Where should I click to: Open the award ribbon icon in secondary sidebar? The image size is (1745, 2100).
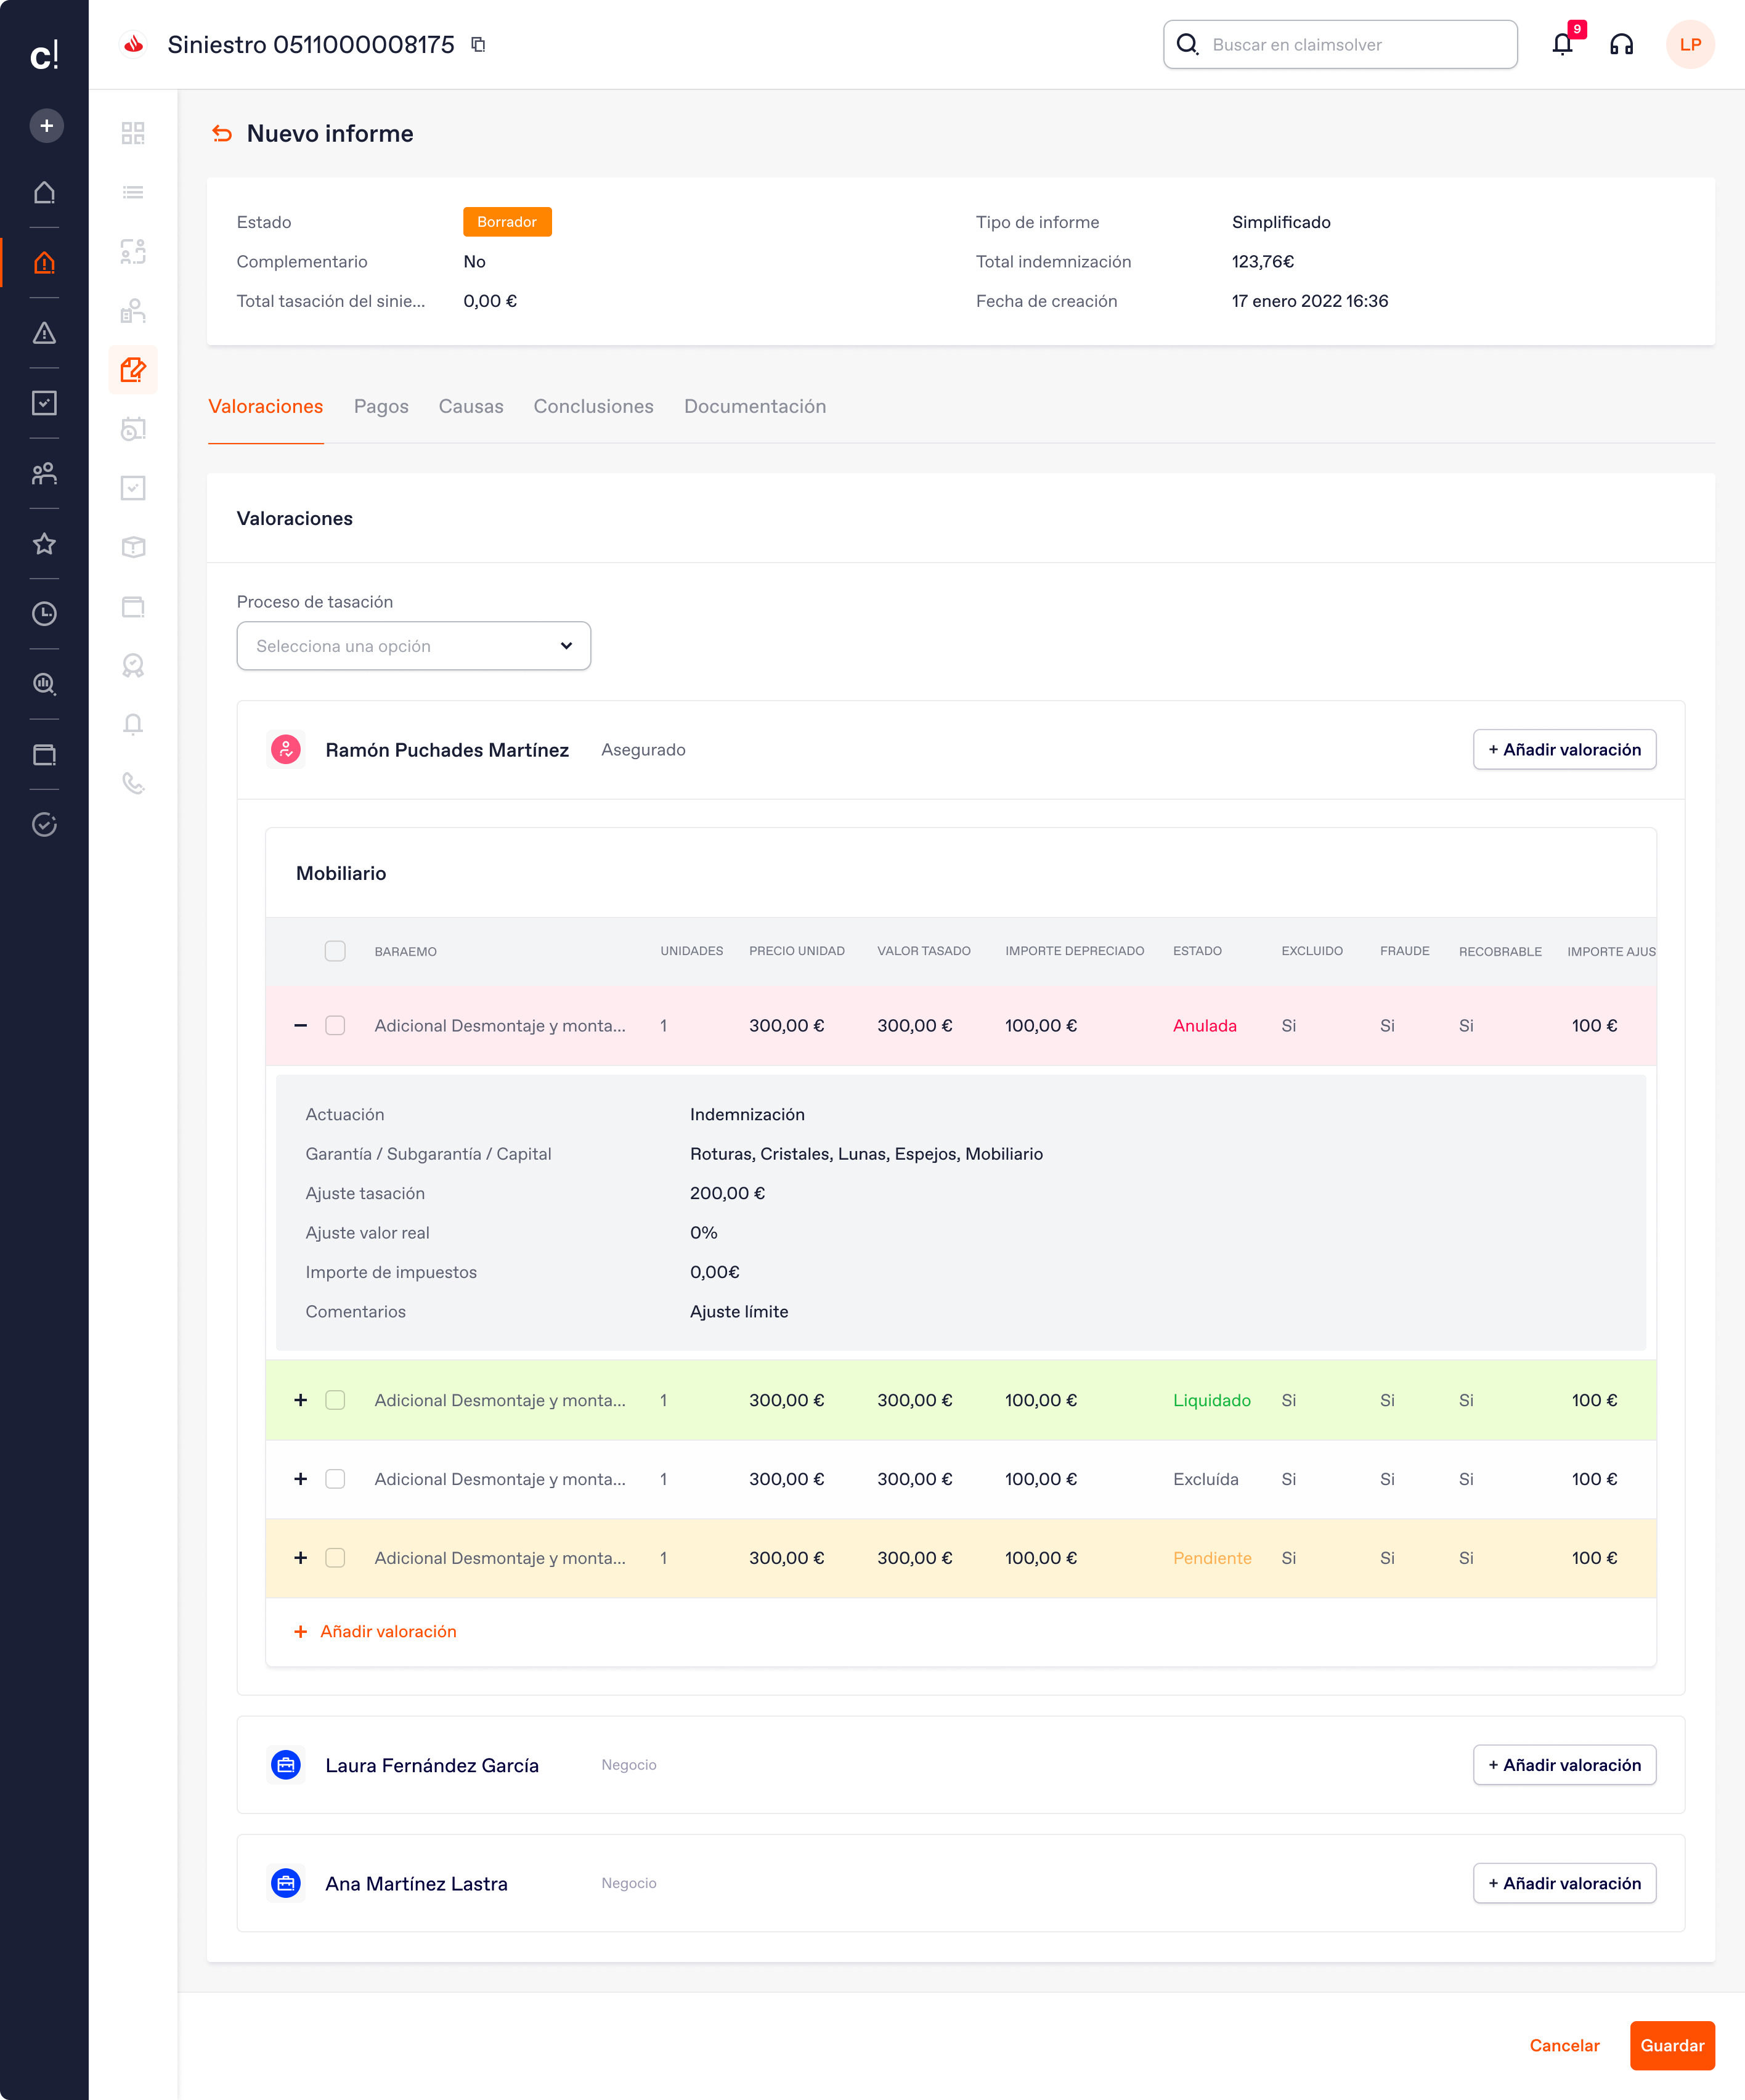click(133, 665)
